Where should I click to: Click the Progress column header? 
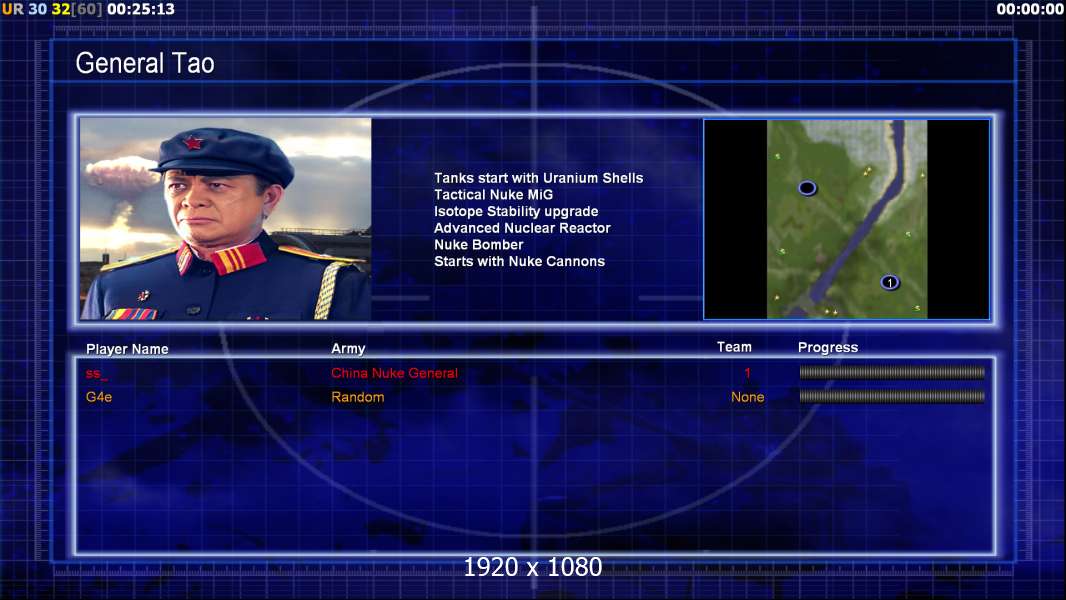[827, 347]
